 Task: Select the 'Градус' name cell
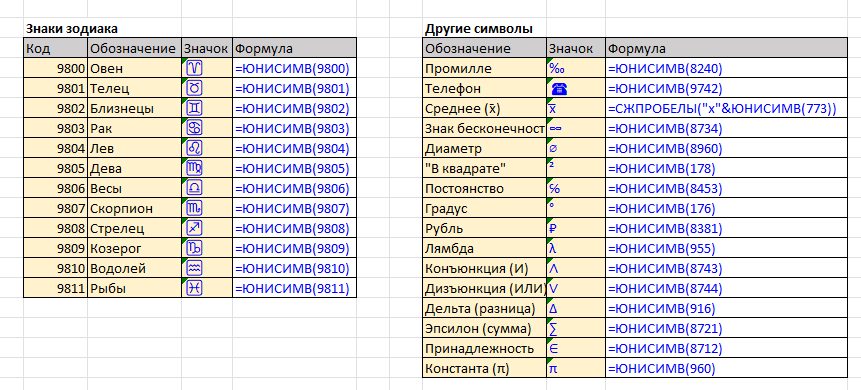[485, 208]
